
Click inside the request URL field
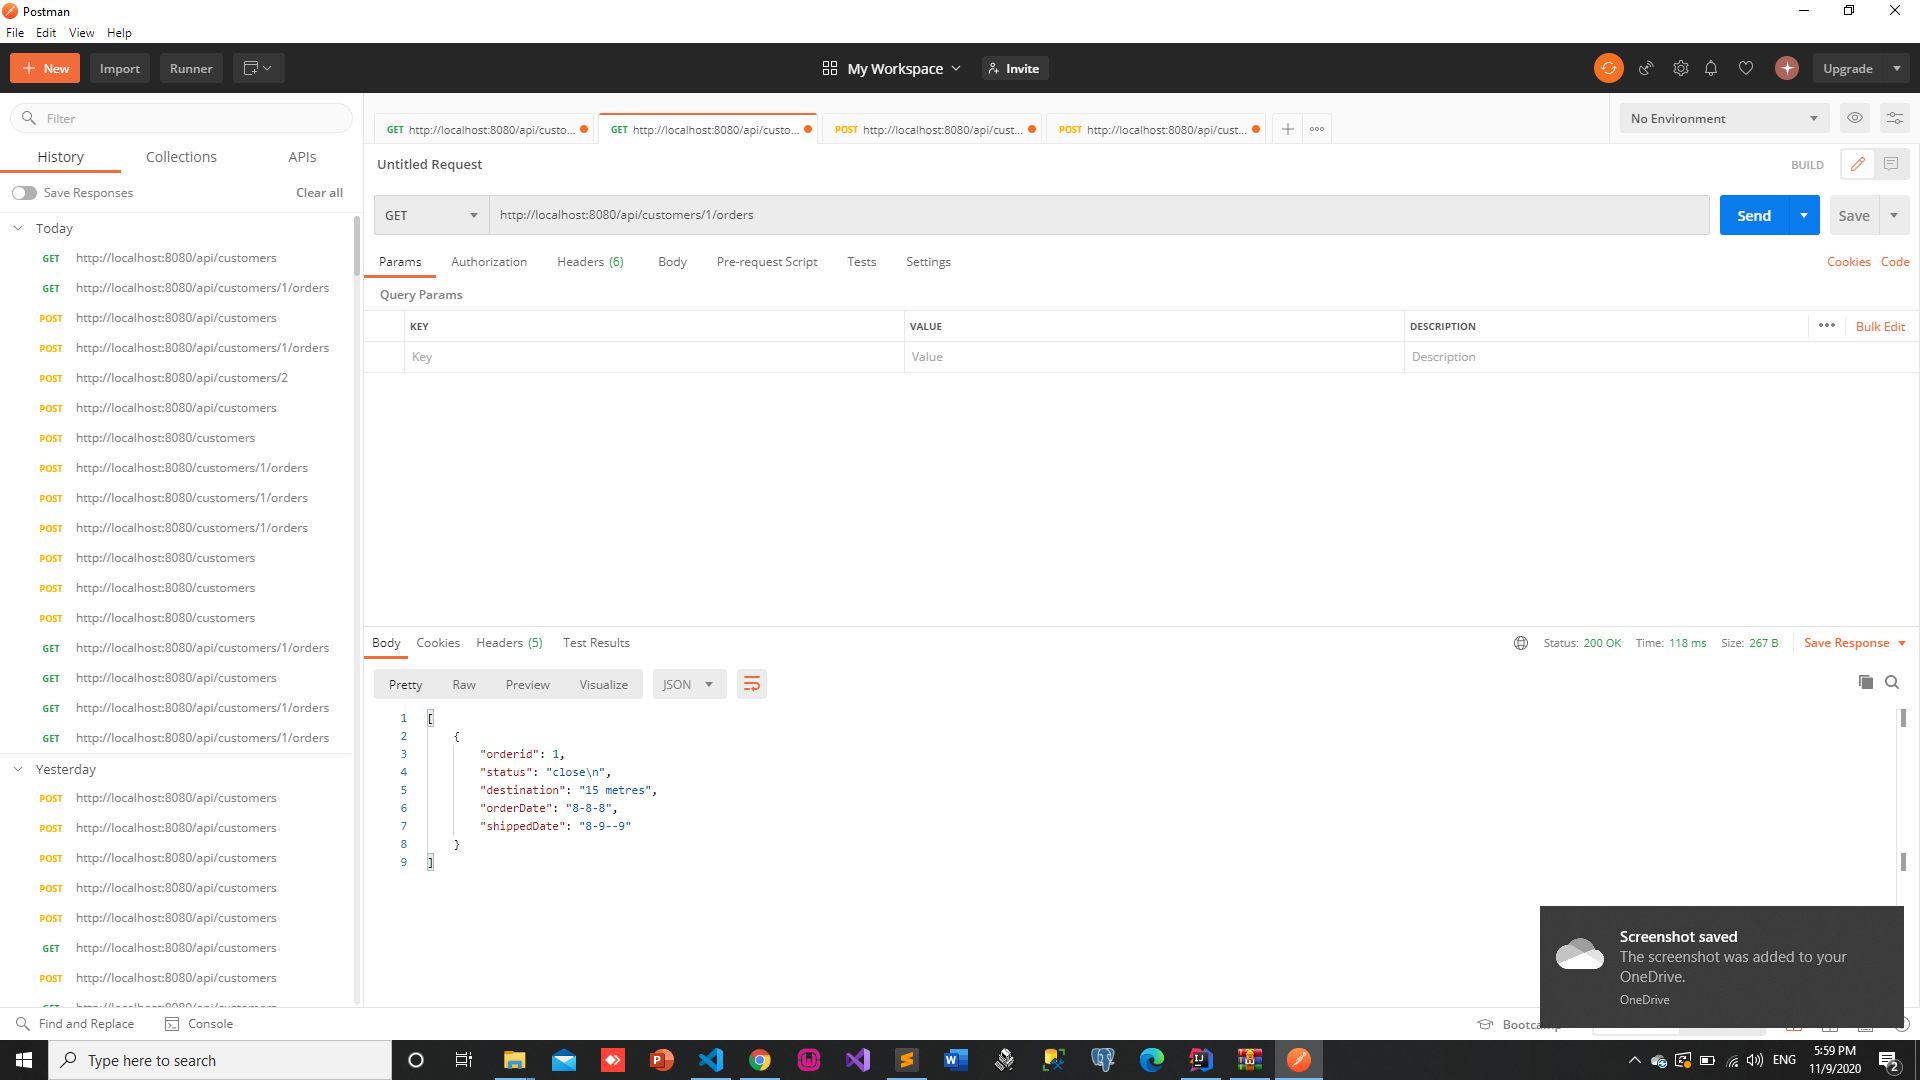(900, 214)
